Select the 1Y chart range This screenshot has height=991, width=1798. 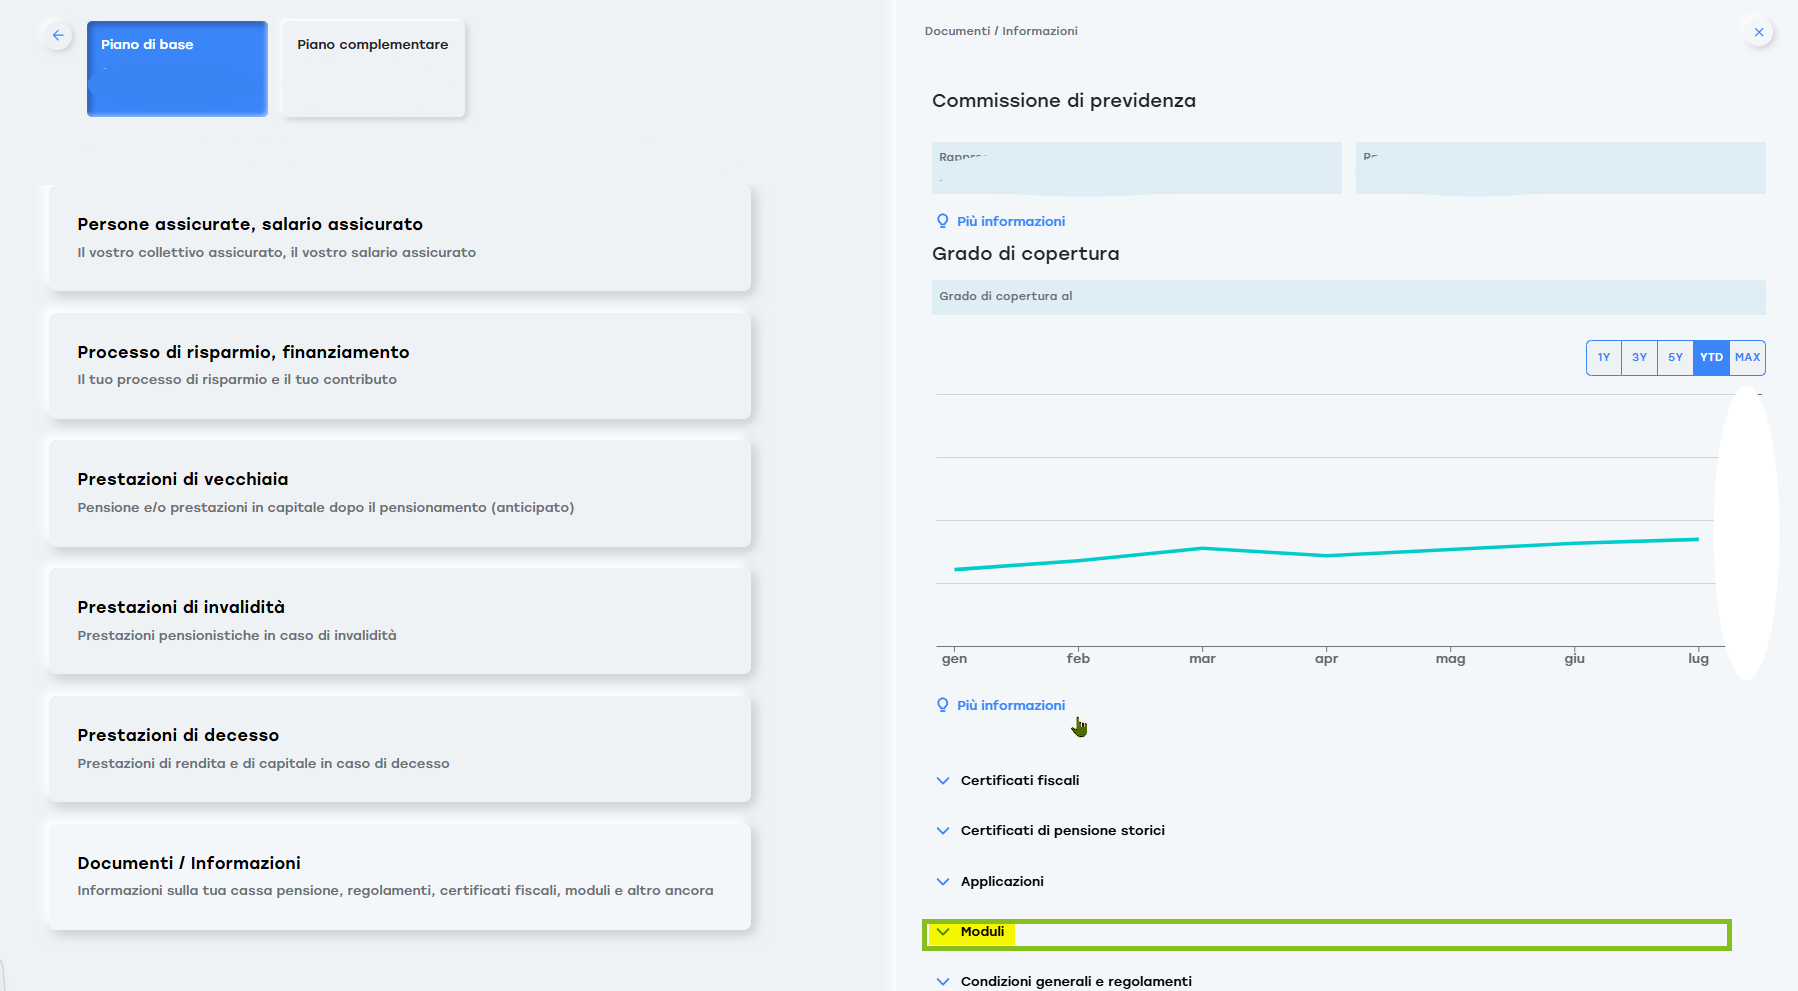[1603, 357]
